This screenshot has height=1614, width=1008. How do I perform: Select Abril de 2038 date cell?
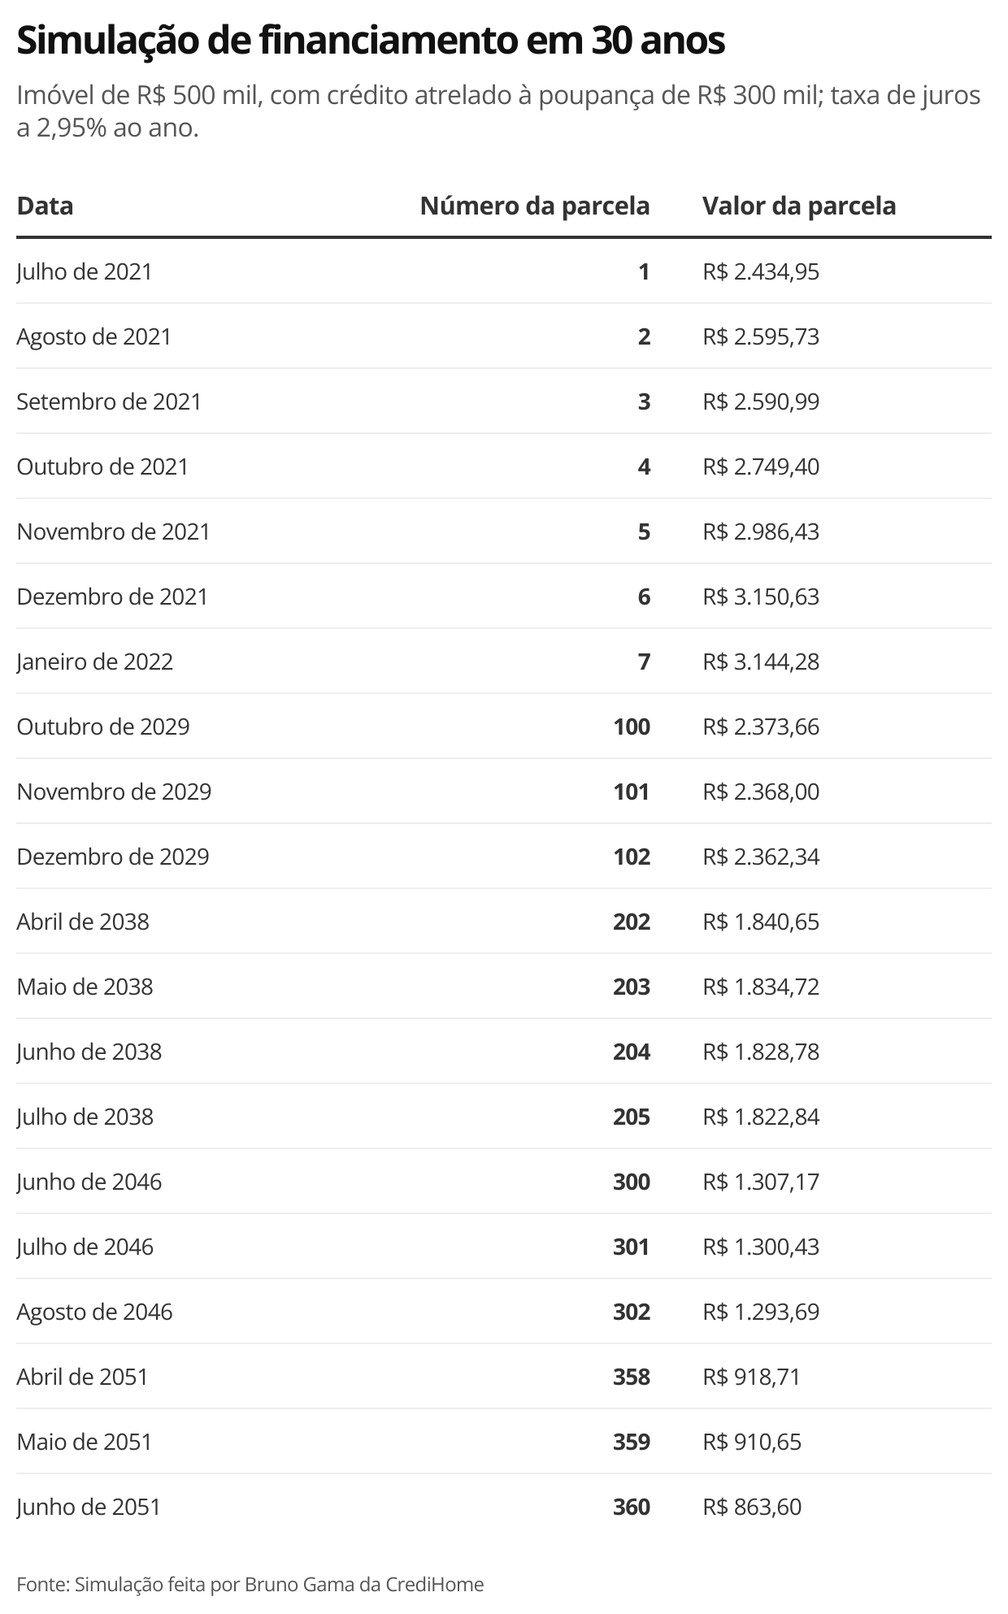point(83,922)
